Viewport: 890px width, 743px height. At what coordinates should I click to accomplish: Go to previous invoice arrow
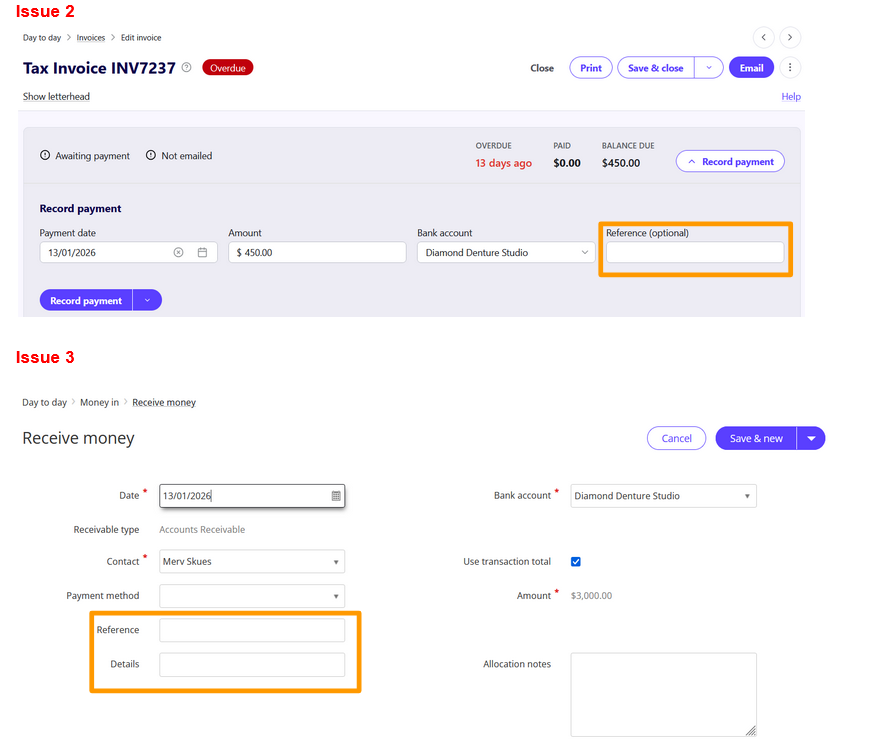[x=763, y=37]
